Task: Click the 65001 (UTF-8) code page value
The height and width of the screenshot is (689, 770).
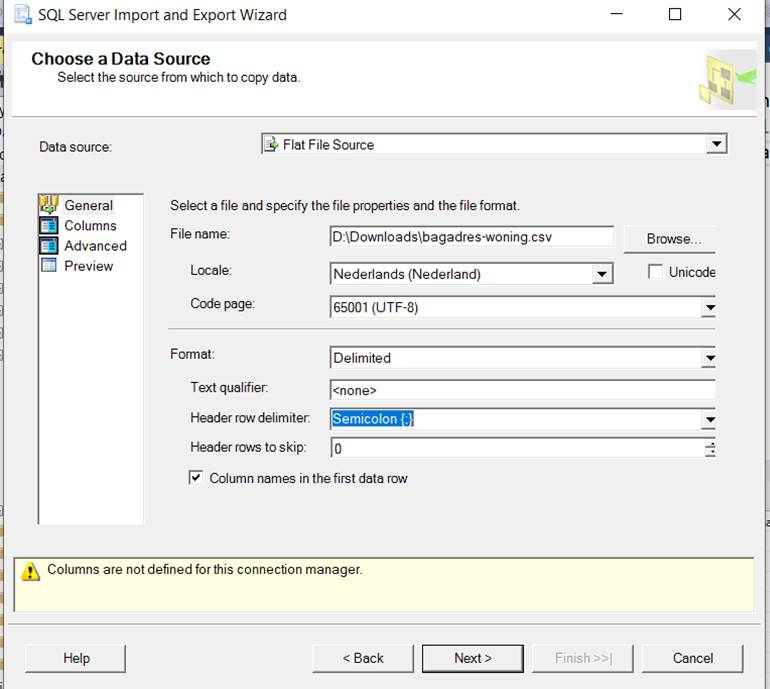Action: (375, 307)
